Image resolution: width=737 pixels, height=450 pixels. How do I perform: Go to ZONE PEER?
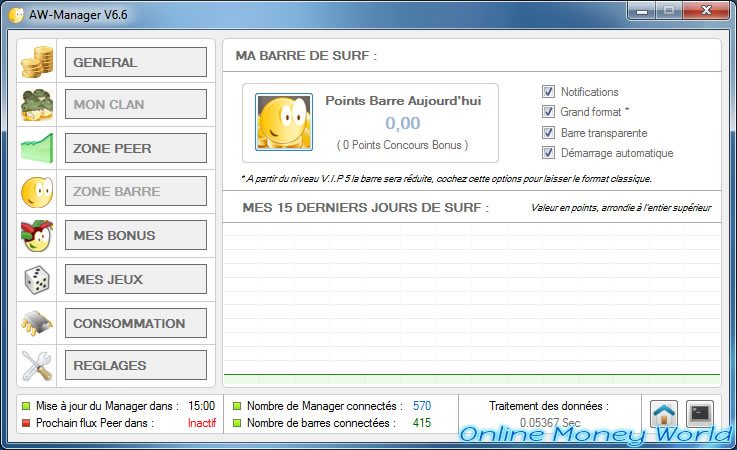pos(136,148)
